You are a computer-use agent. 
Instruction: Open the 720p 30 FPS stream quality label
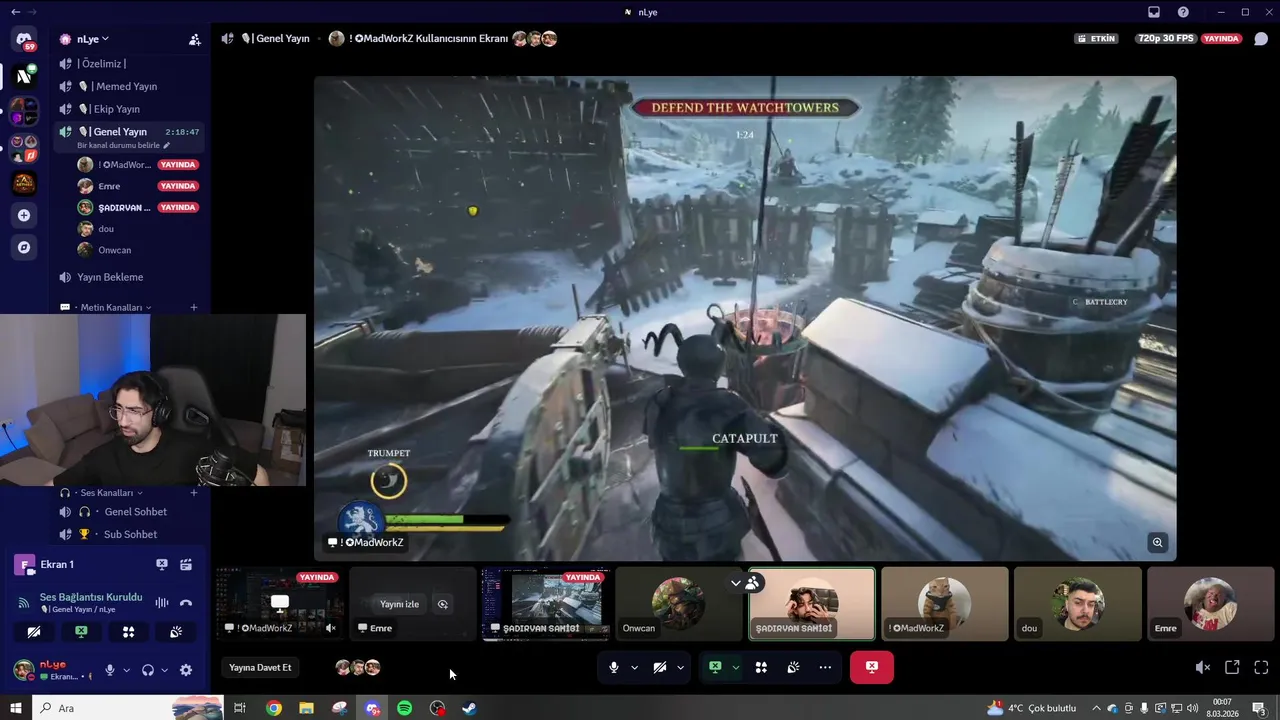pos(1166,39)
